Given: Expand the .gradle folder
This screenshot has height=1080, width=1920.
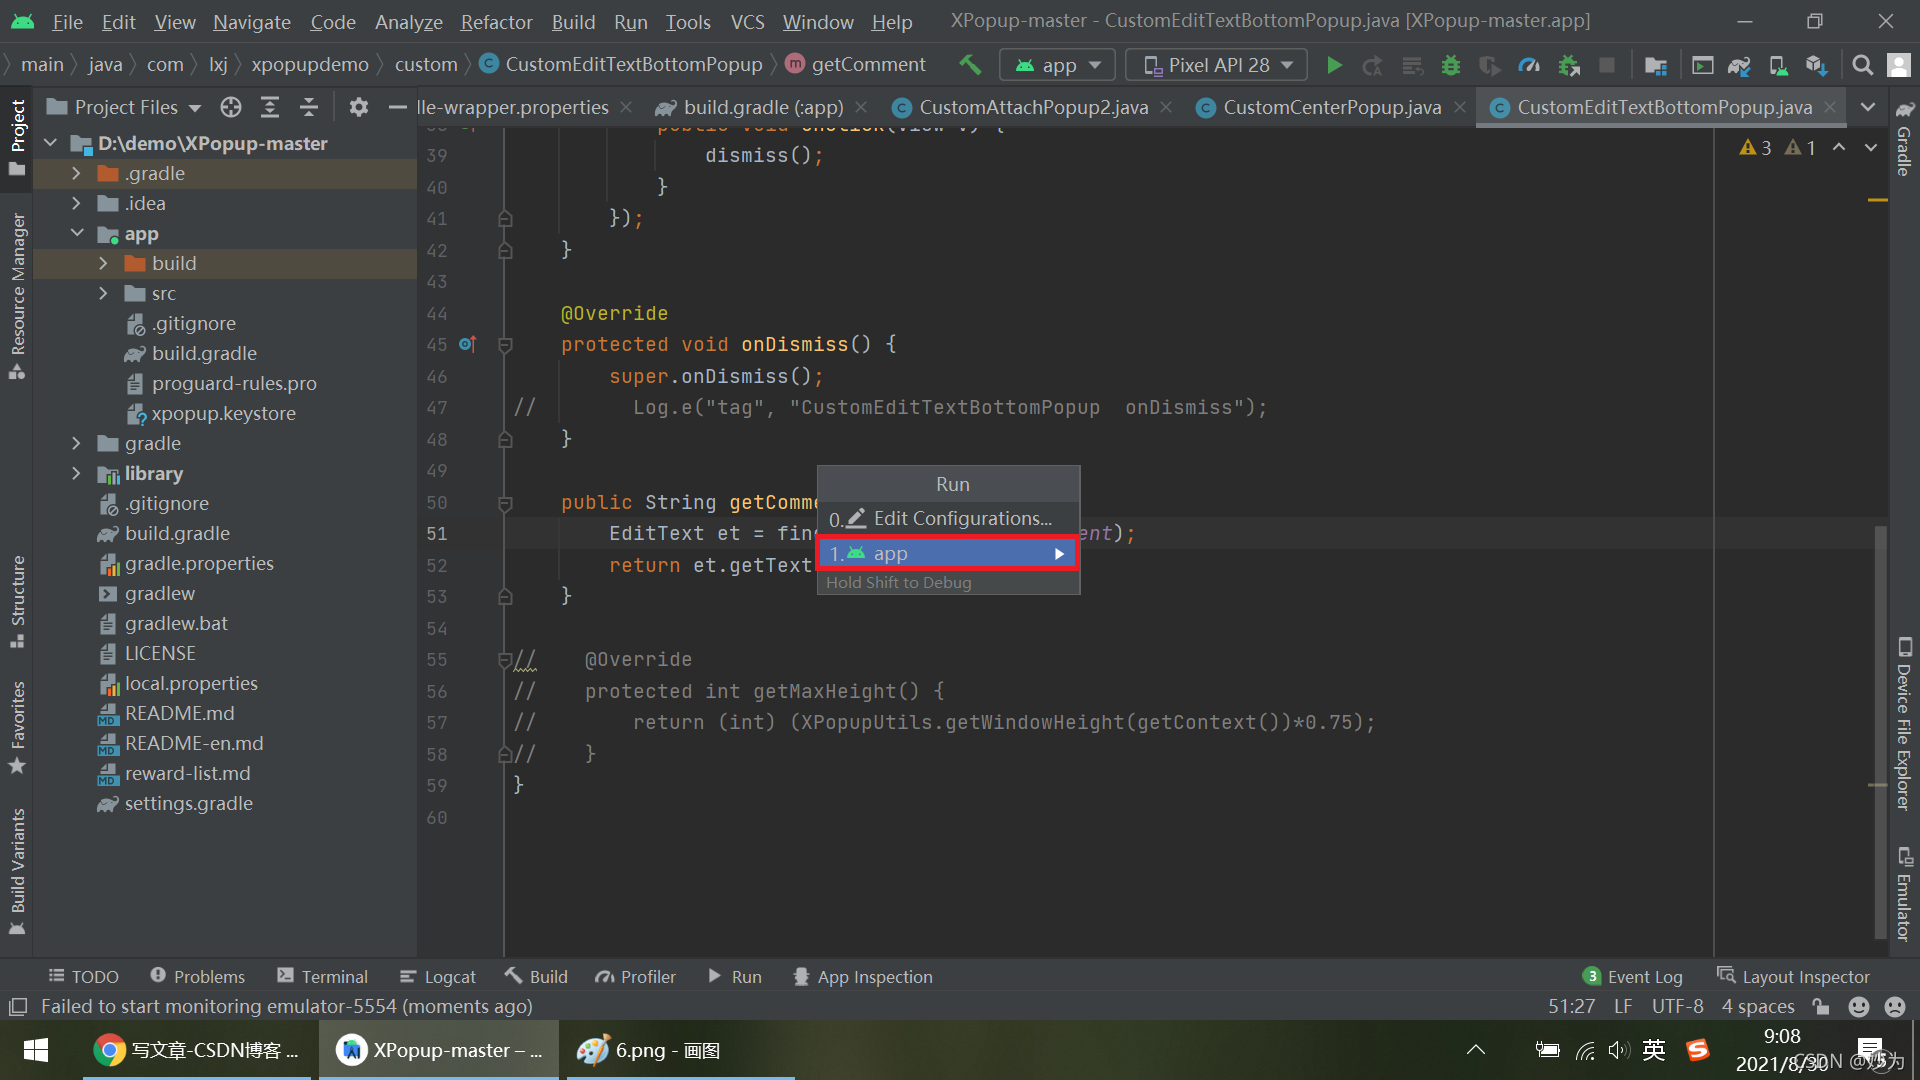Looking at the screenshot, I should click(76, 173).
